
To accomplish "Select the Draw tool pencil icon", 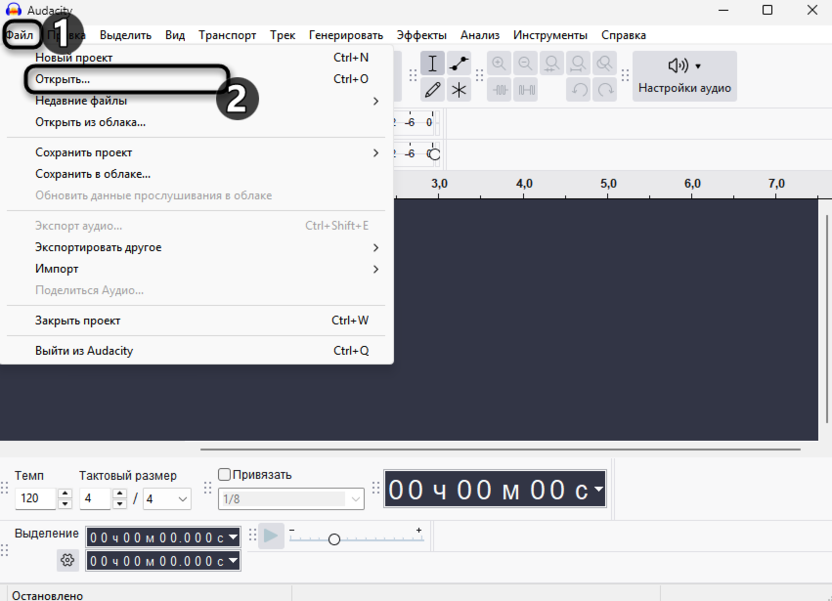I will click(433, 89).
